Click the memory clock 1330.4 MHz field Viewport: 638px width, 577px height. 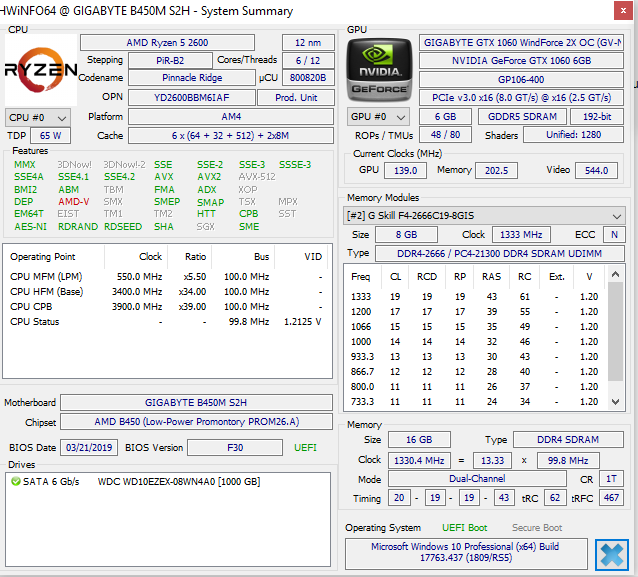click(419, 461)
